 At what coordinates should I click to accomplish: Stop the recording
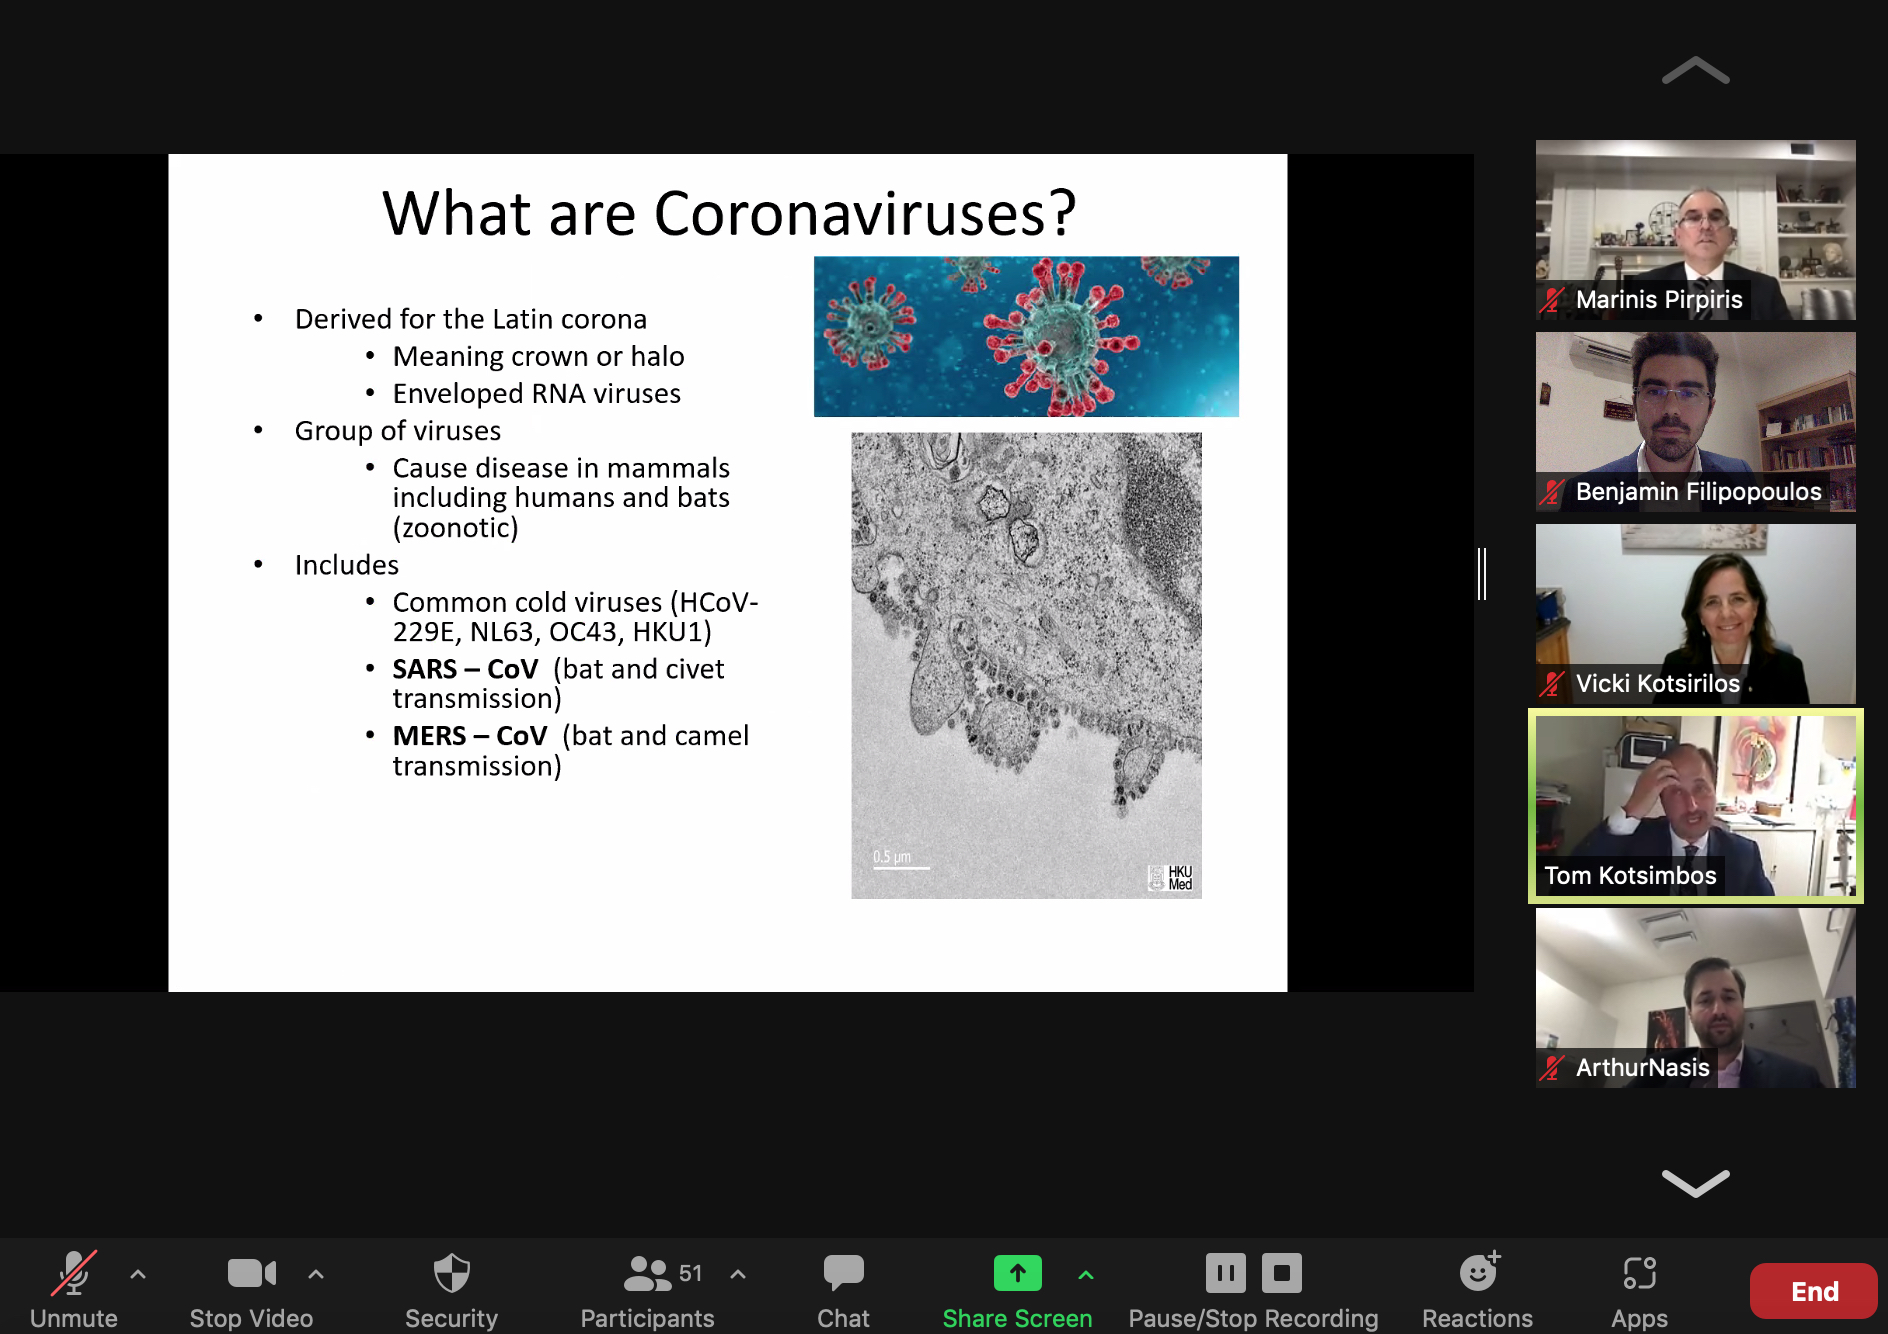(1282, 1273)
